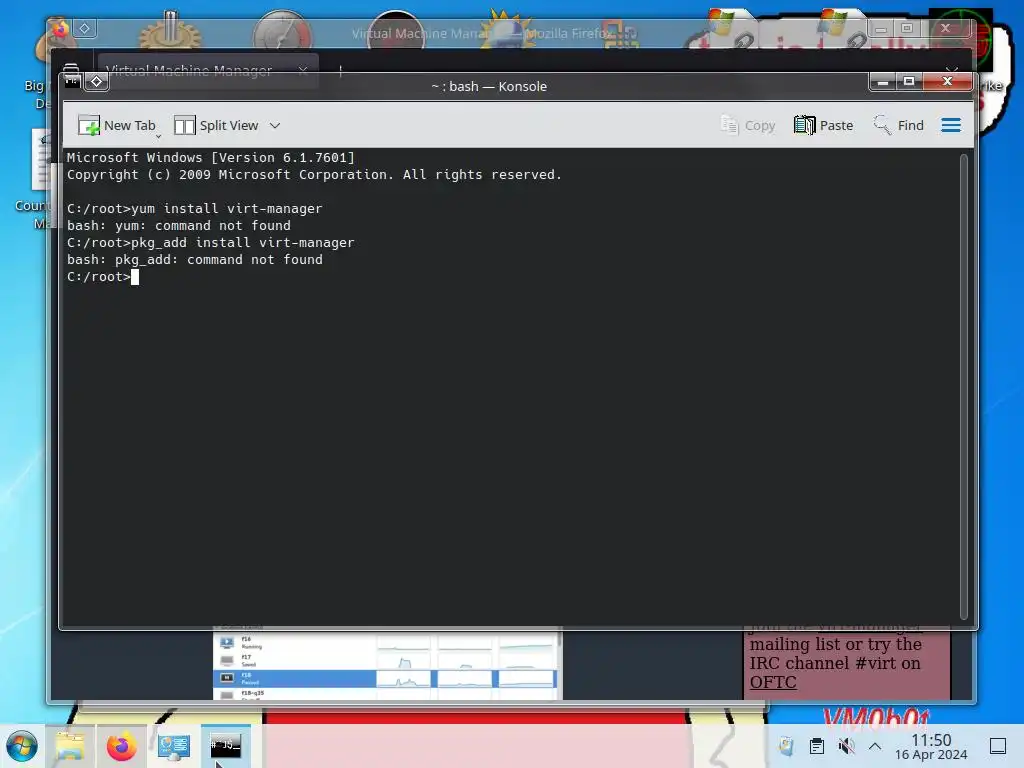
Task: Paste clipboard into the terminal
Action: 824,125
